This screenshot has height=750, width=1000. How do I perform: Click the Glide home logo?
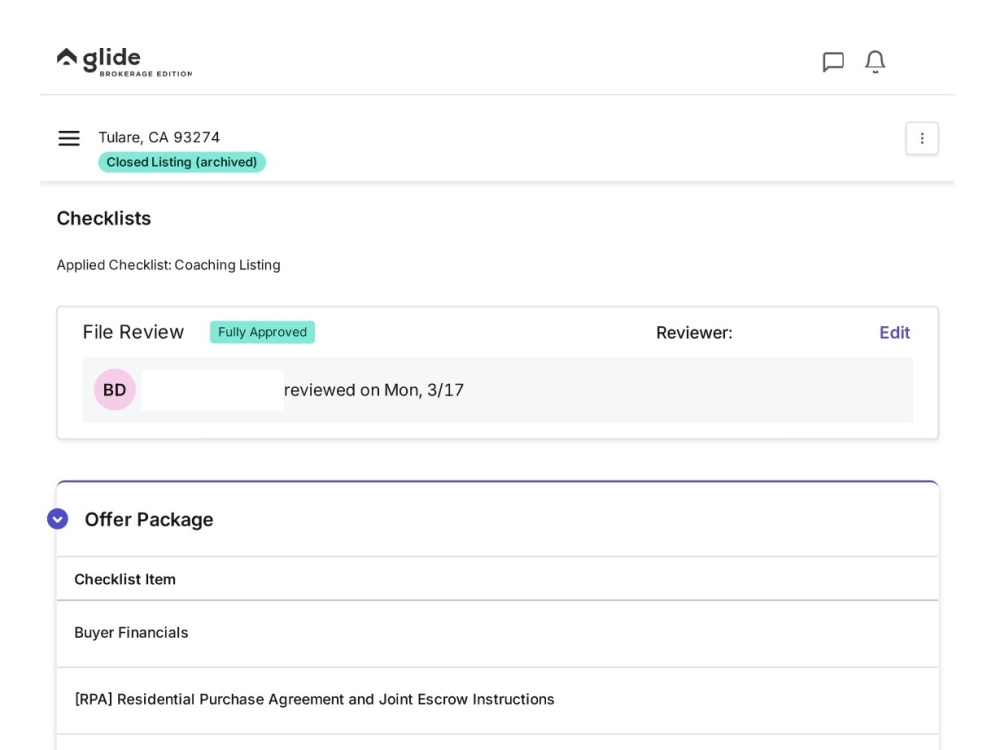pos(124,62)
